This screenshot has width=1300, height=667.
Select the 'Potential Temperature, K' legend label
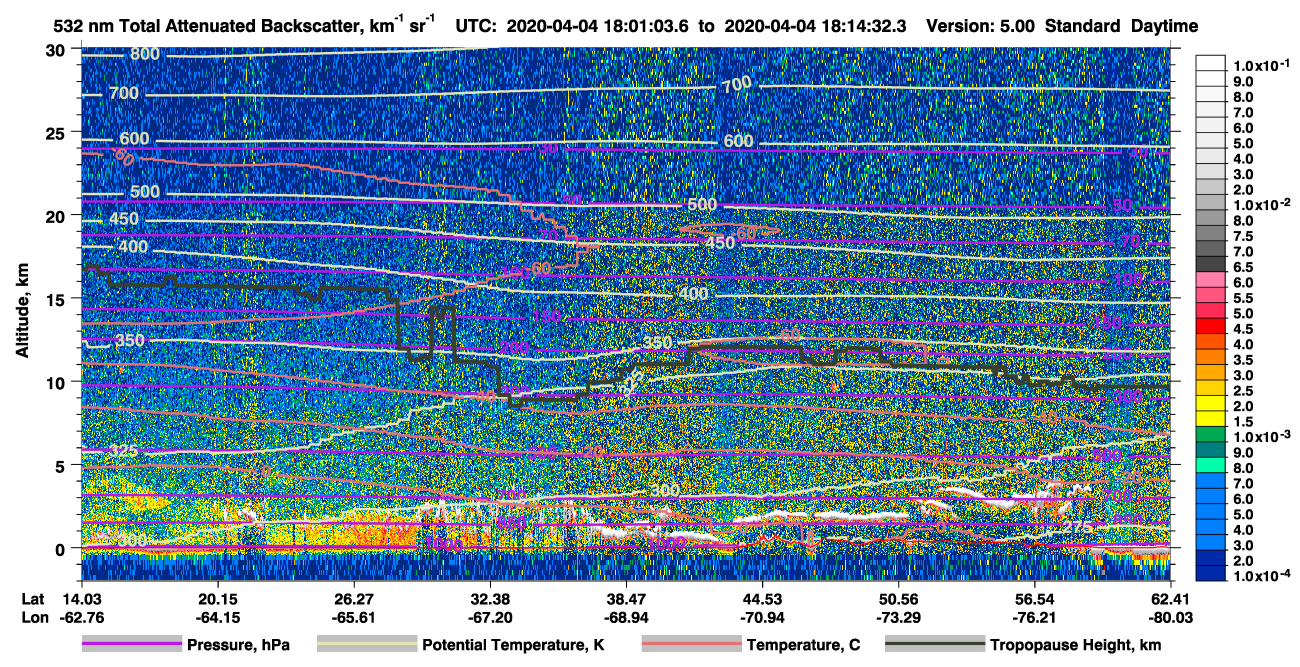point(513,645)
